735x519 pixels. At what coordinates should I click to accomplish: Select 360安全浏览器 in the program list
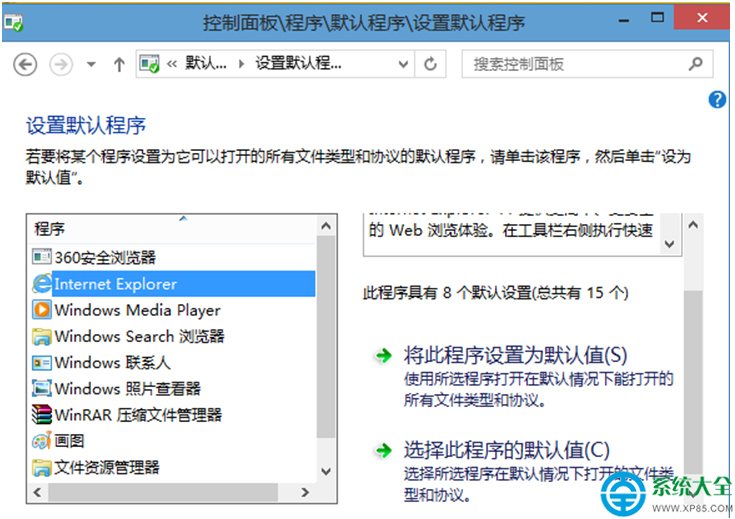(172, 257)
